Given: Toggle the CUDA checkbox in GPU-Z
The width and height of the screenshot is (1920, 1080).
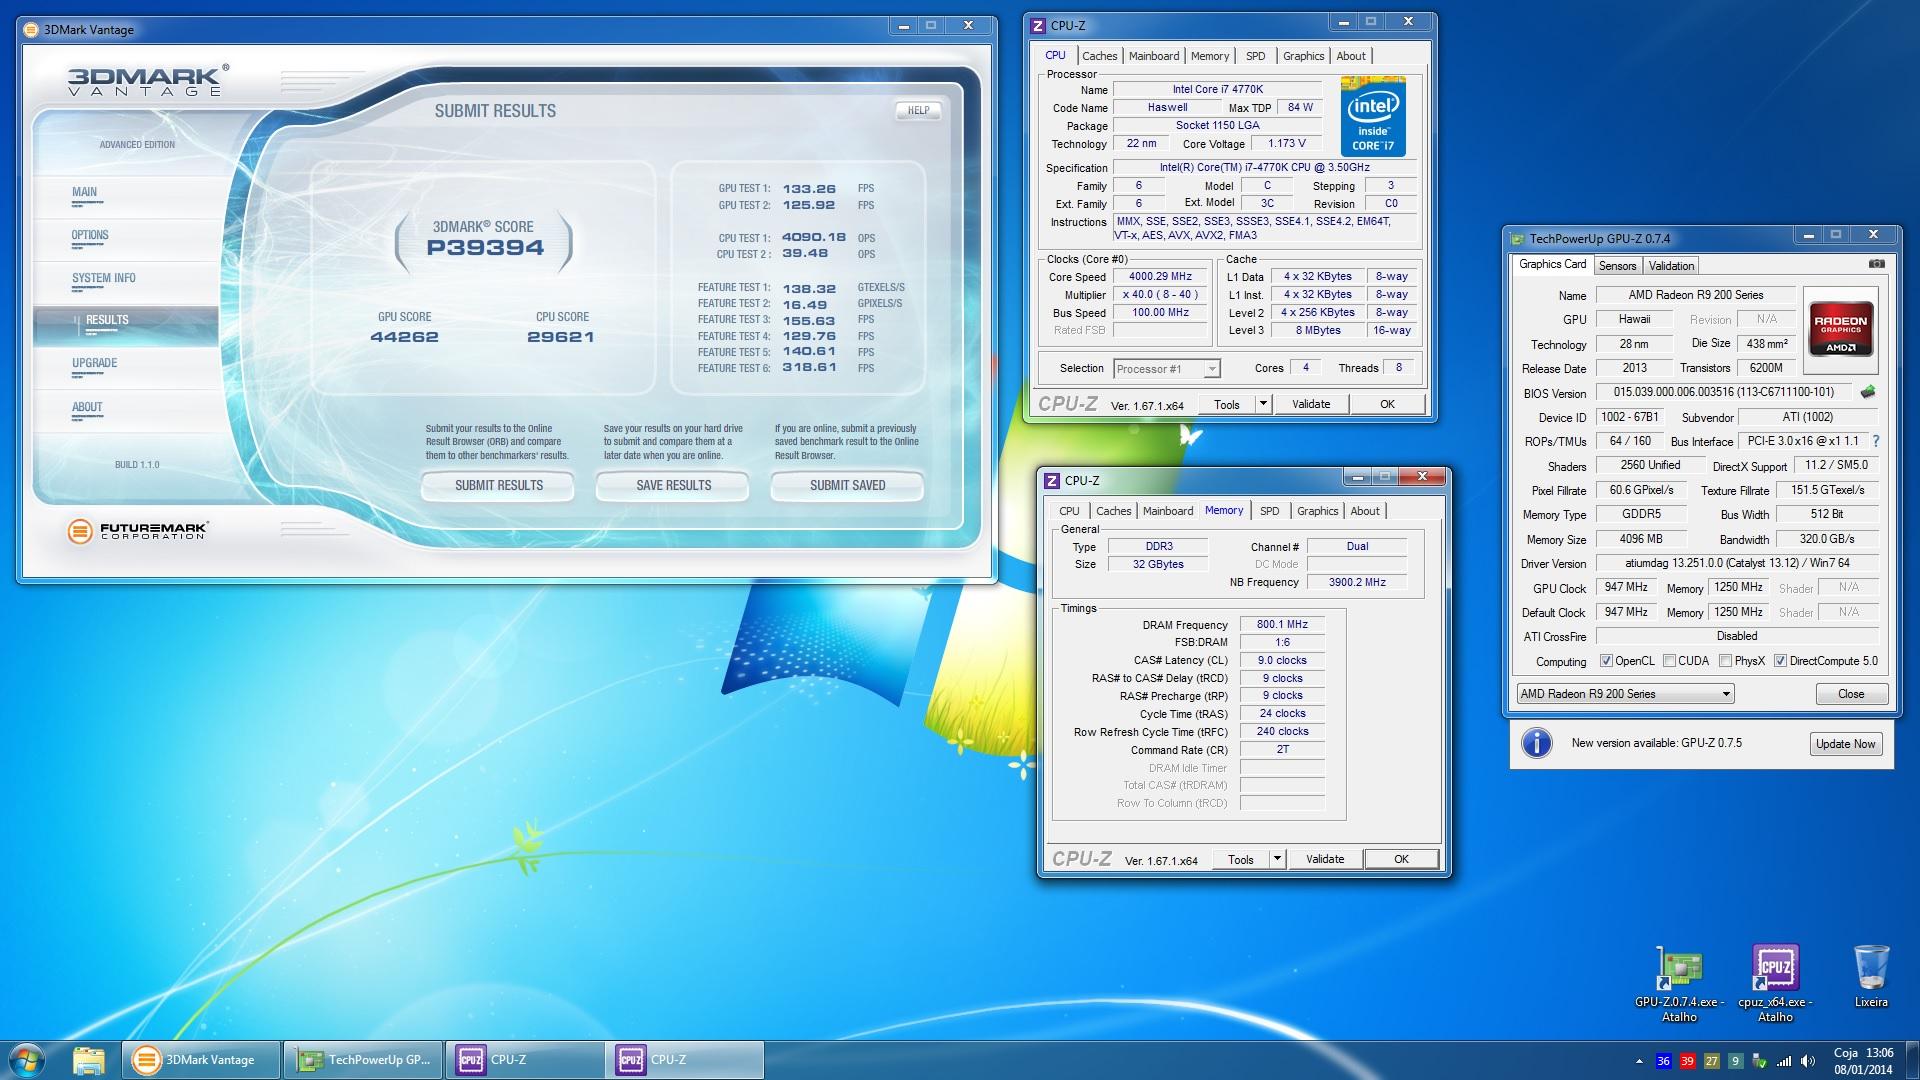Looking at the screenshot, I should 1669,661.
